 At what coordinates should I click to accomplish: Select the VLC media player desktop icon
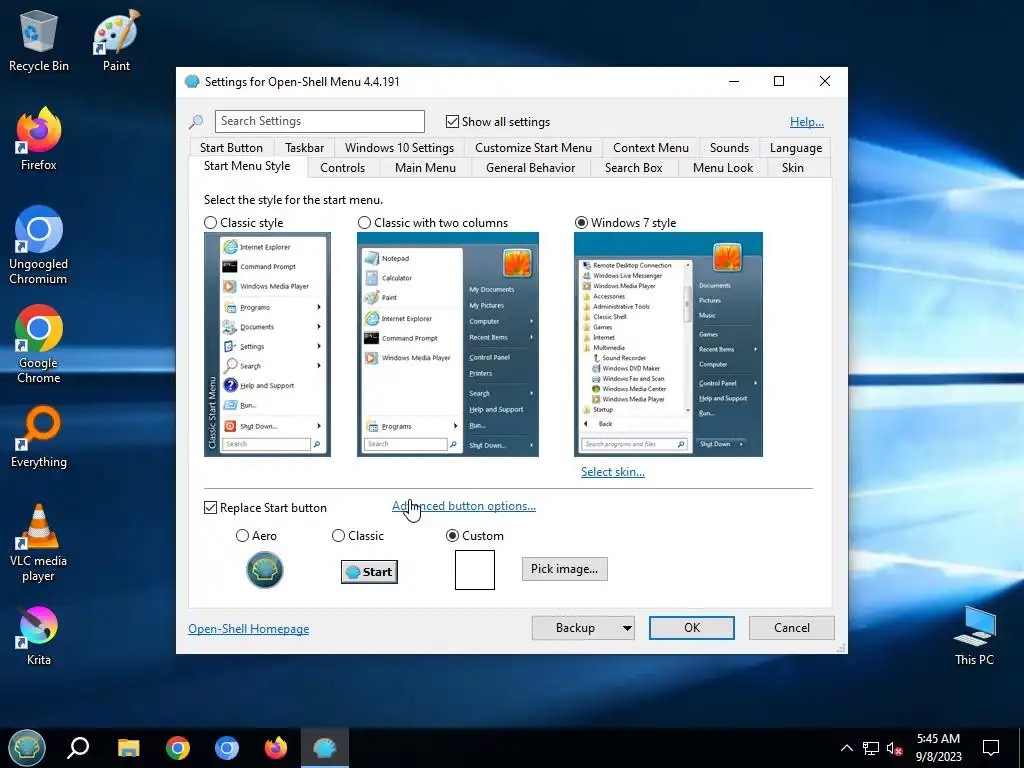click(39, 543)
